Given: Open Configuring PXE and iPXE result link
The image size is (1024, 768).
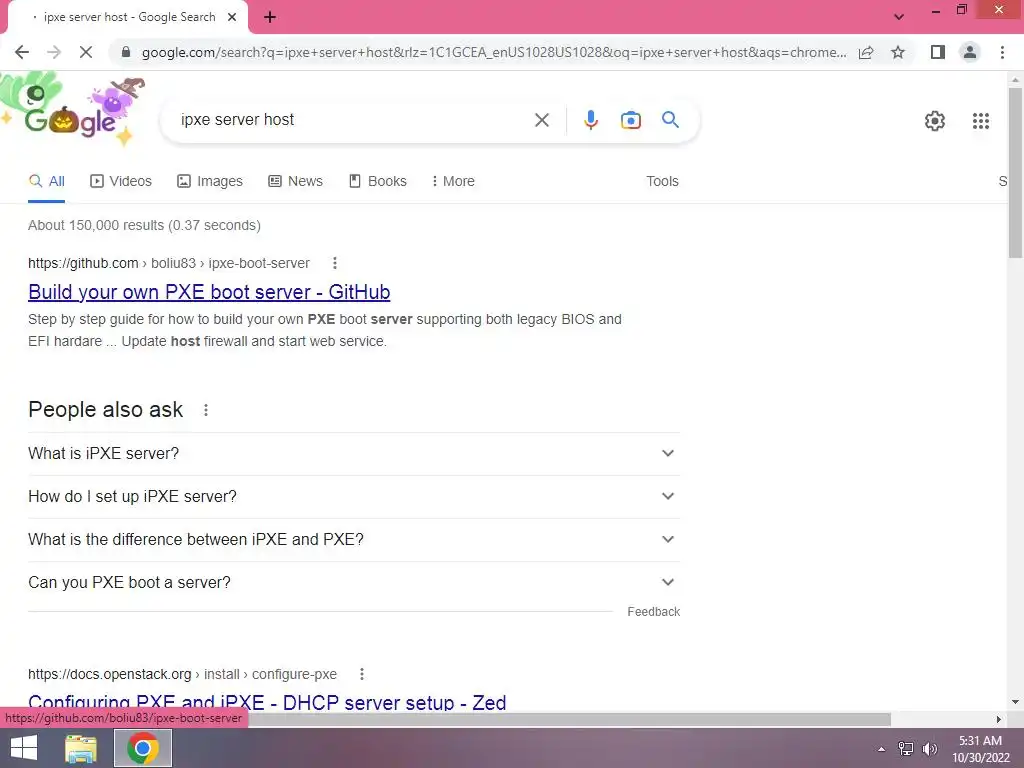Looking at the screenshot, I should pos(267,703).
